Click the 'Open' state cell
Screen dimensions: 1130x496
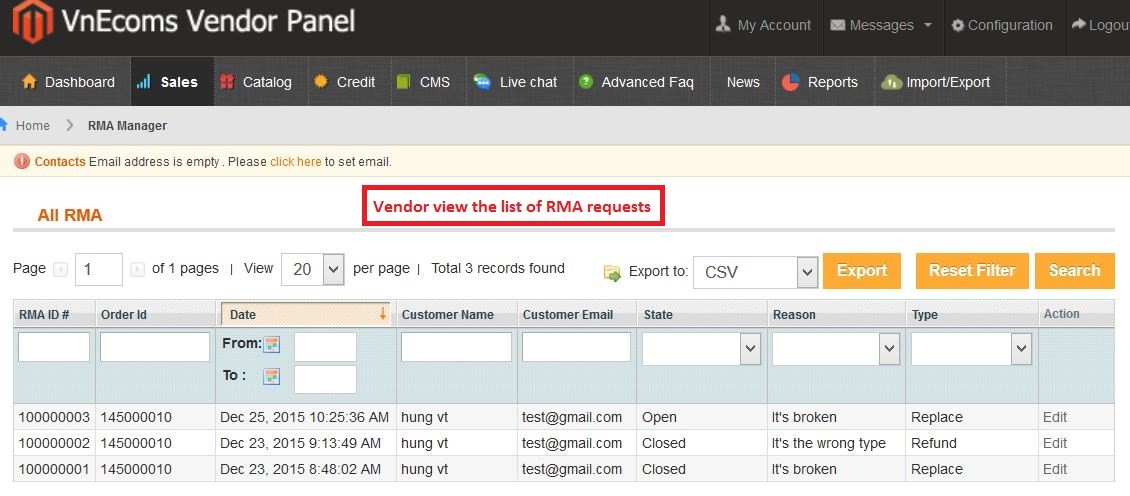tap(659, 417)
